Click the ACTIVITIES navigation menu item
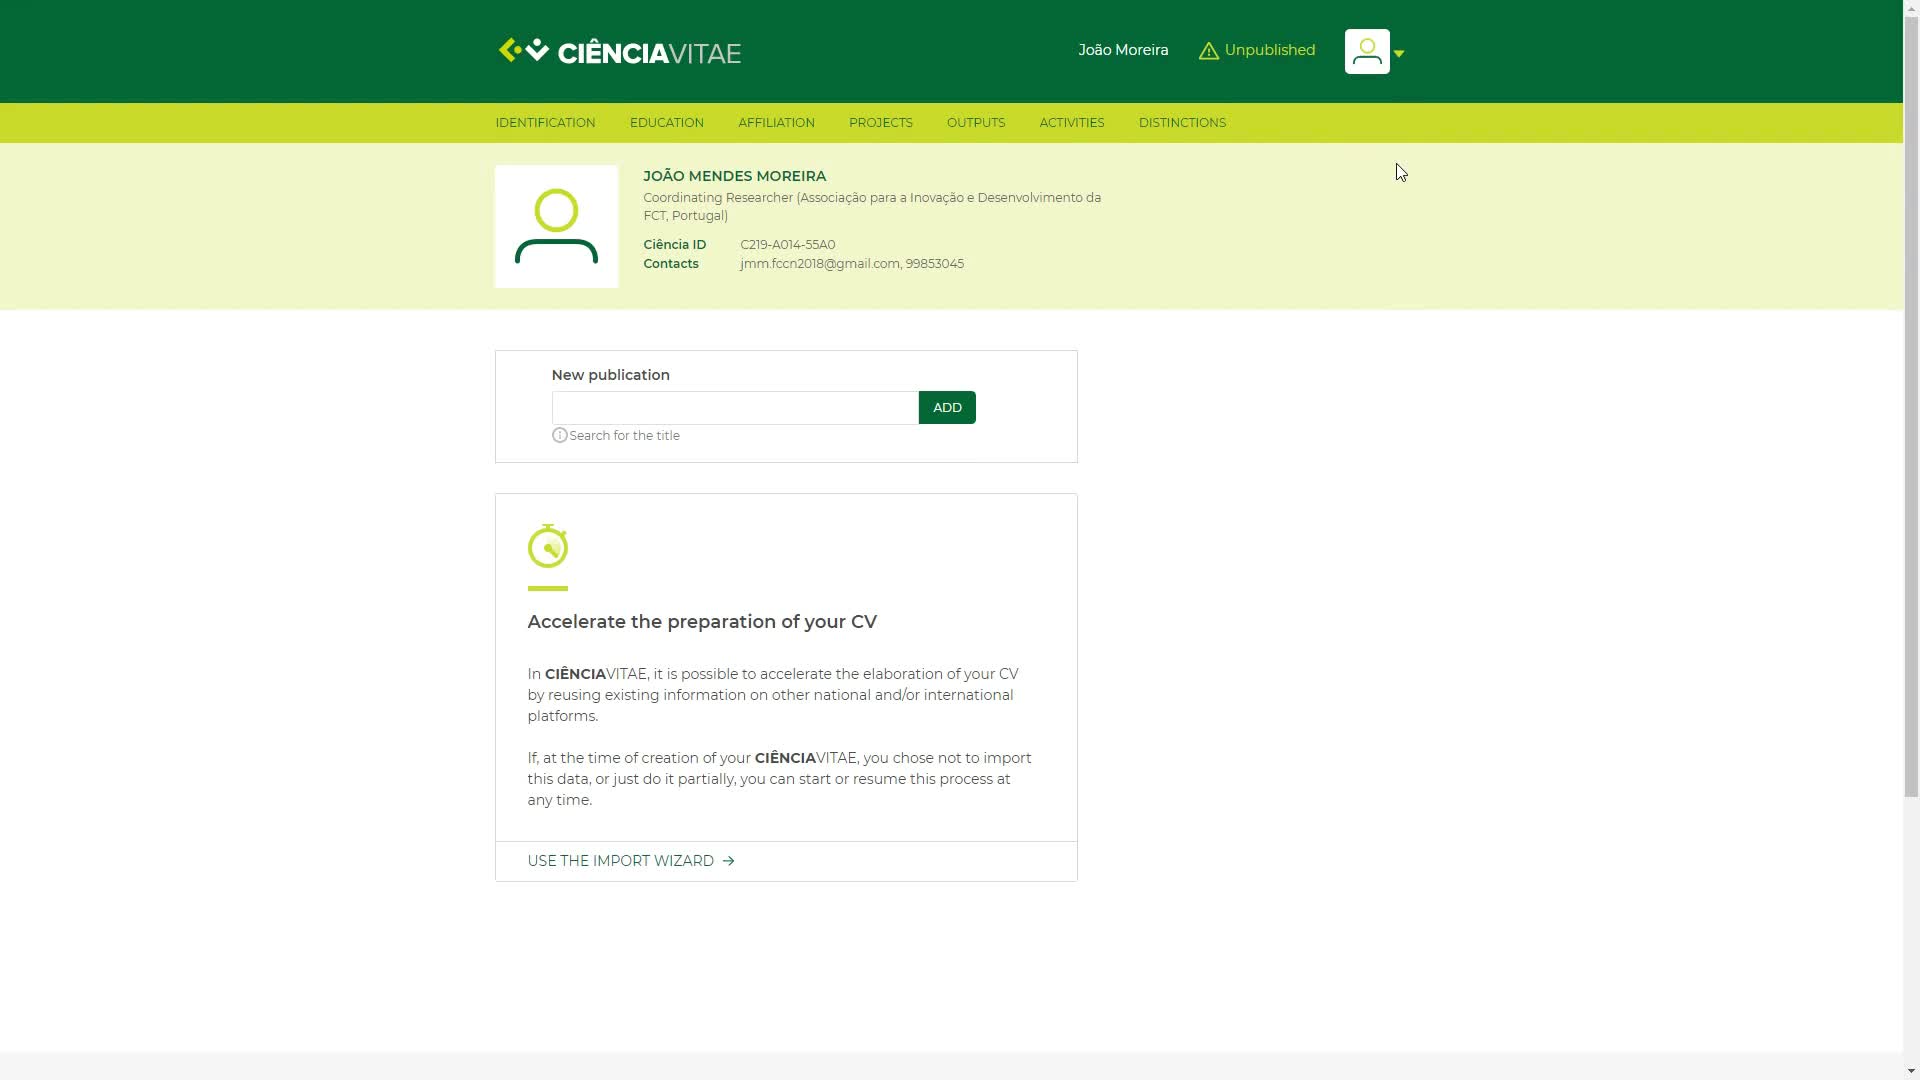This screenshot has height=1080, width=1920. point(1072,121)
